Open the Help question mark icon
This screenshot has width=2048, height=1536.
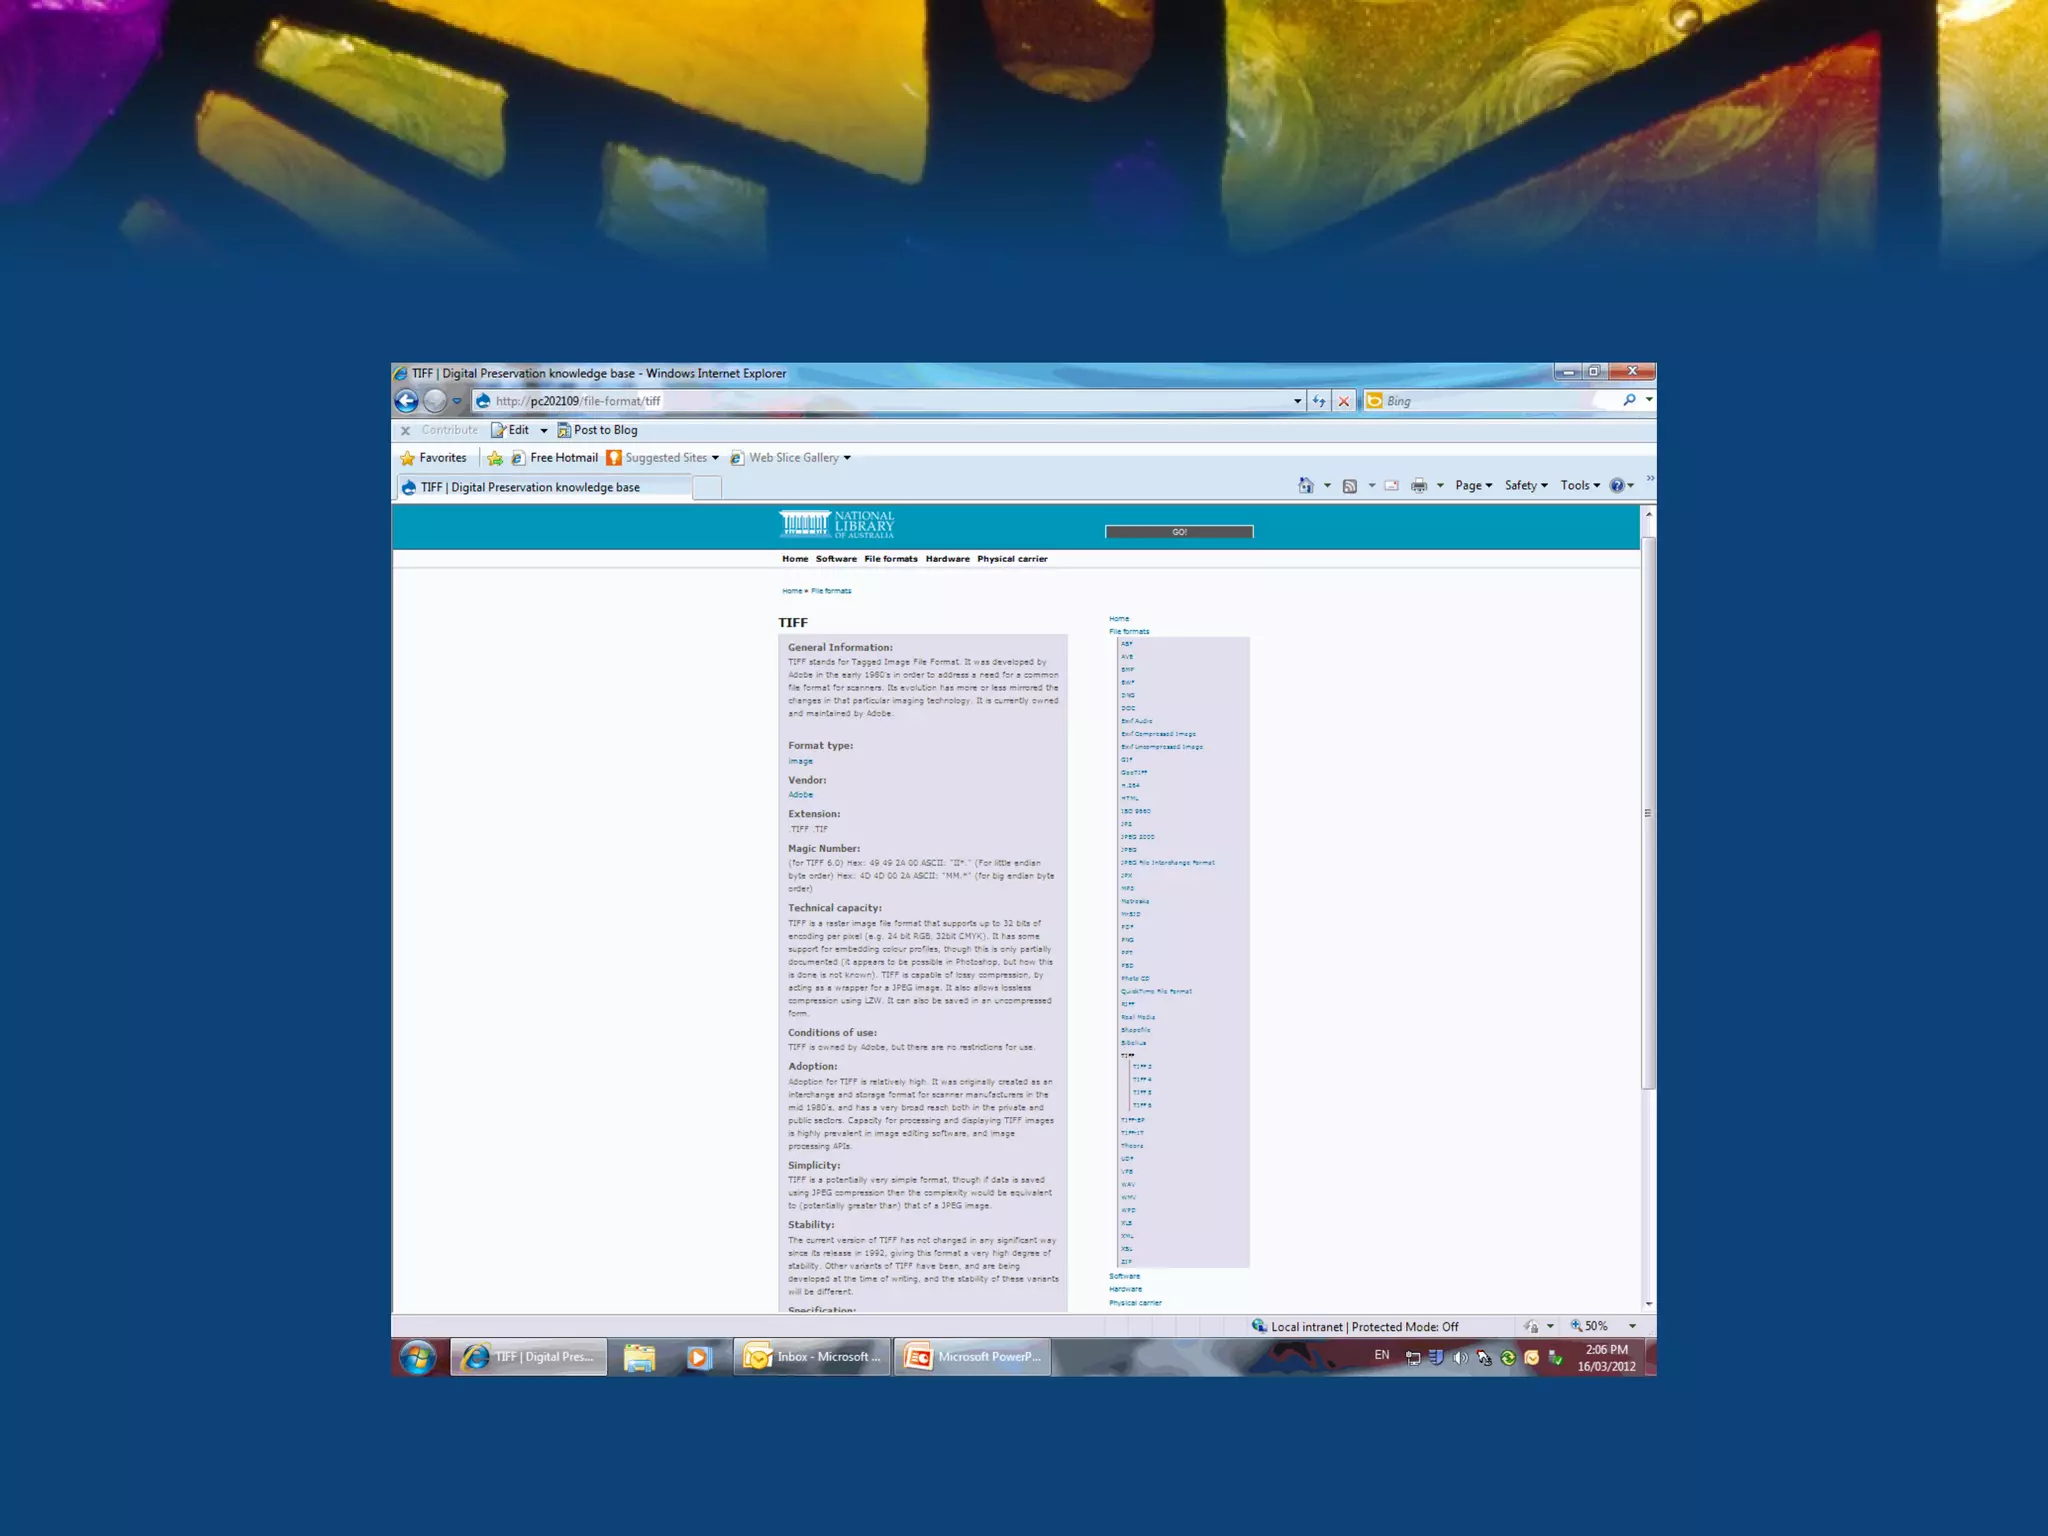point(1617,486)
